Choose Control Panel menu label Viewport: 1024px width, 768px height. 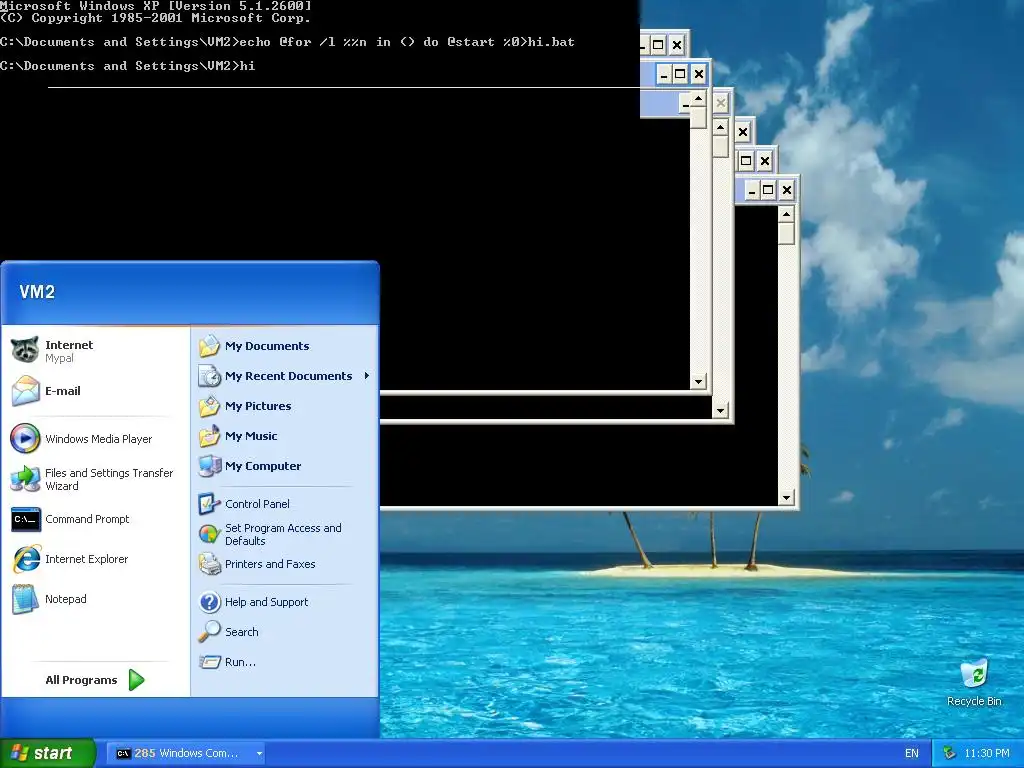257,504
